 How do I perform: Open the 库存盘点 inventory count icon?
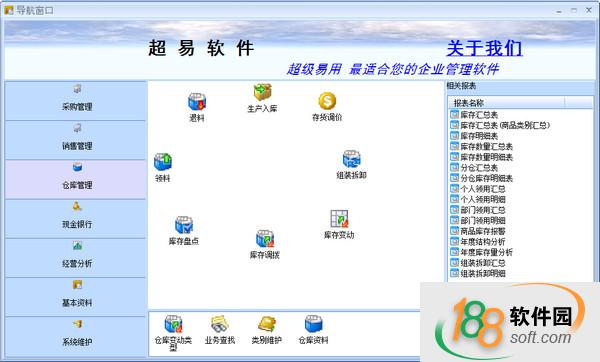(x=184, y=225)
